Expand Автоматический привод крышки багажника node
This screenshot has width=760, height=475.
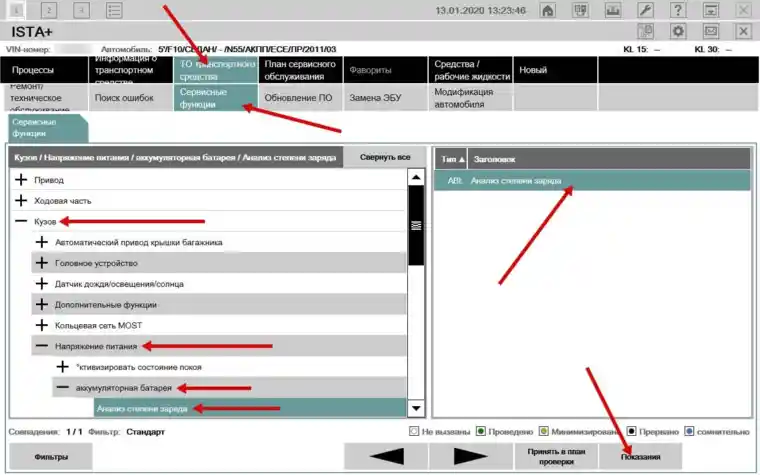pyautogui.click(x=42, y=242)
